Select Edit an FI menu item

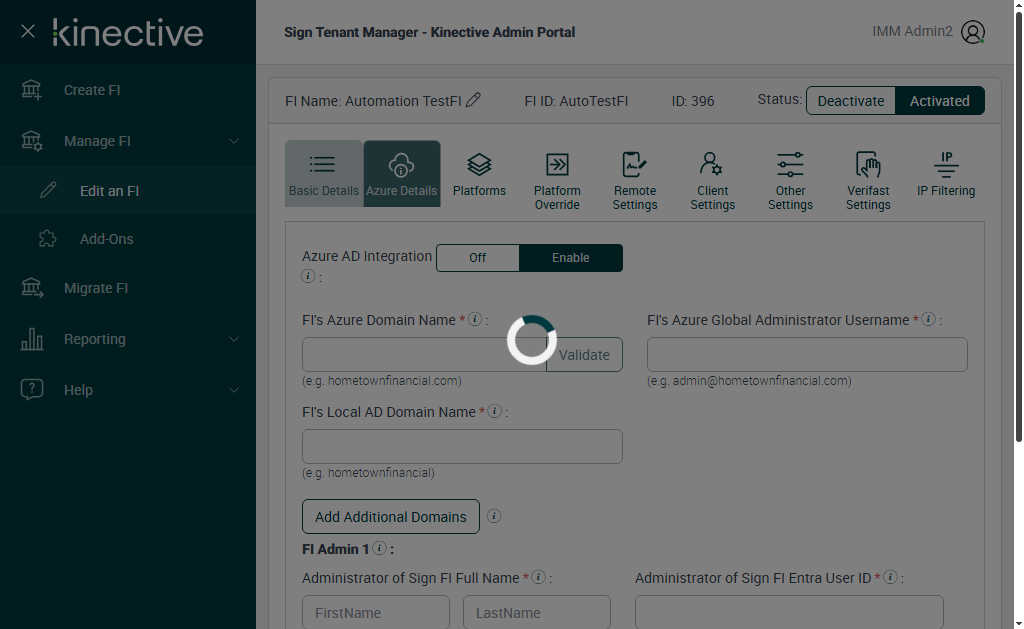pyautogui.click(x=128, y=190)
